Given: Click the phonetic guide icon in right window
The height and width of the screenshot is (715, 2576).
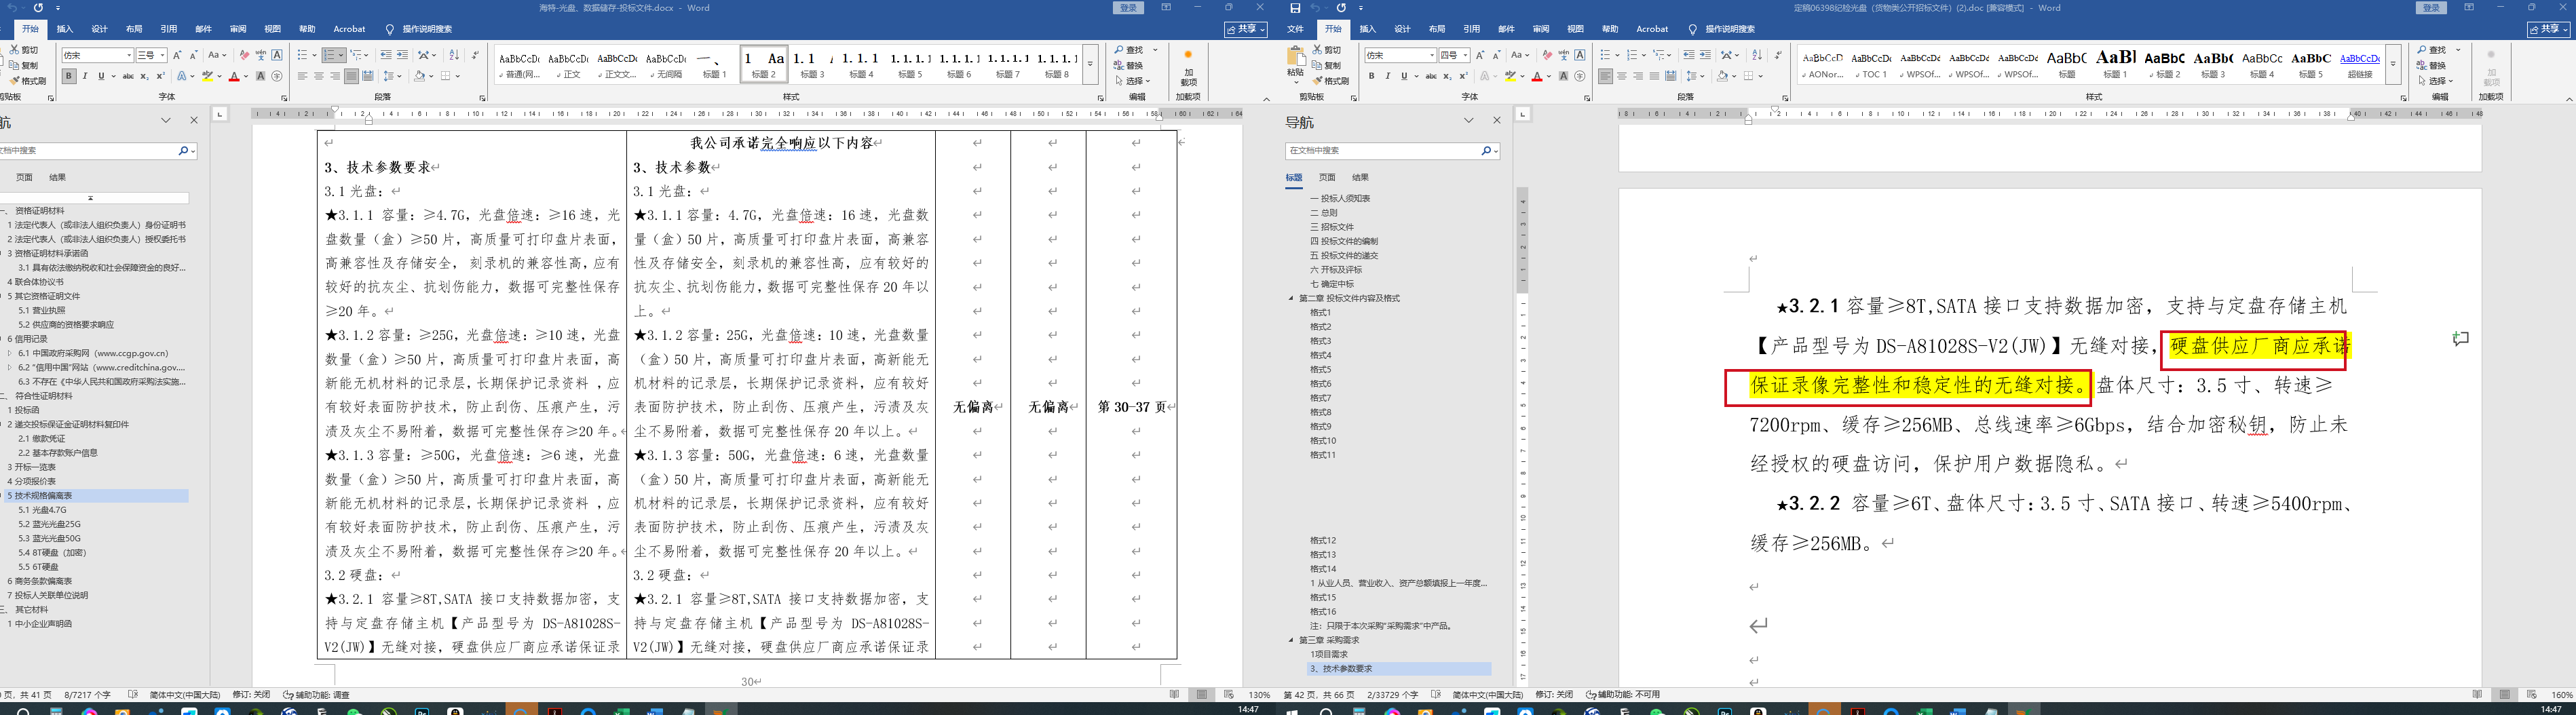Looking at the screenshot, I should pyautogui.click(x=1563, y=55).
